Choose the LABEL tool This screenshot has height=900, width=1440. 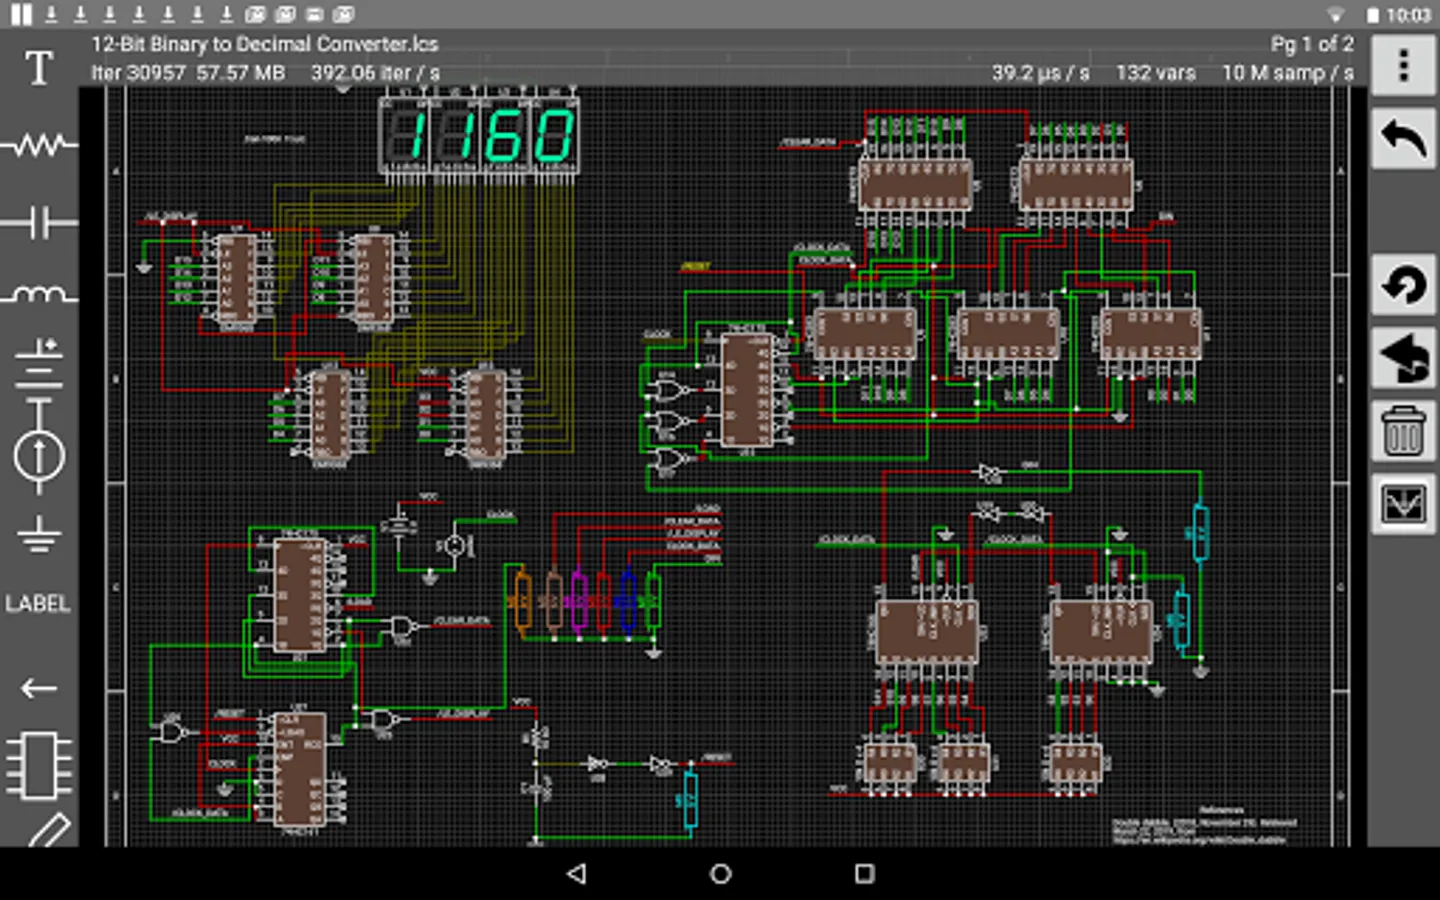click(38, 604)
